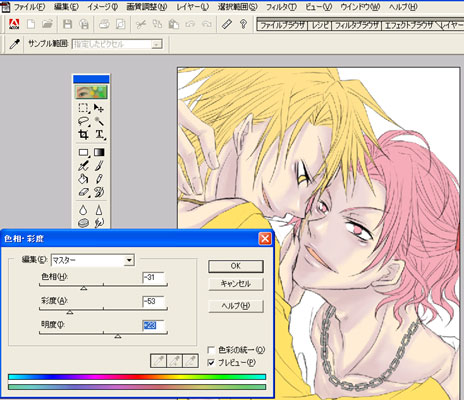Open the ヘルプ(H) menu in menu bar
464x400 pixels.
(403, 6)
